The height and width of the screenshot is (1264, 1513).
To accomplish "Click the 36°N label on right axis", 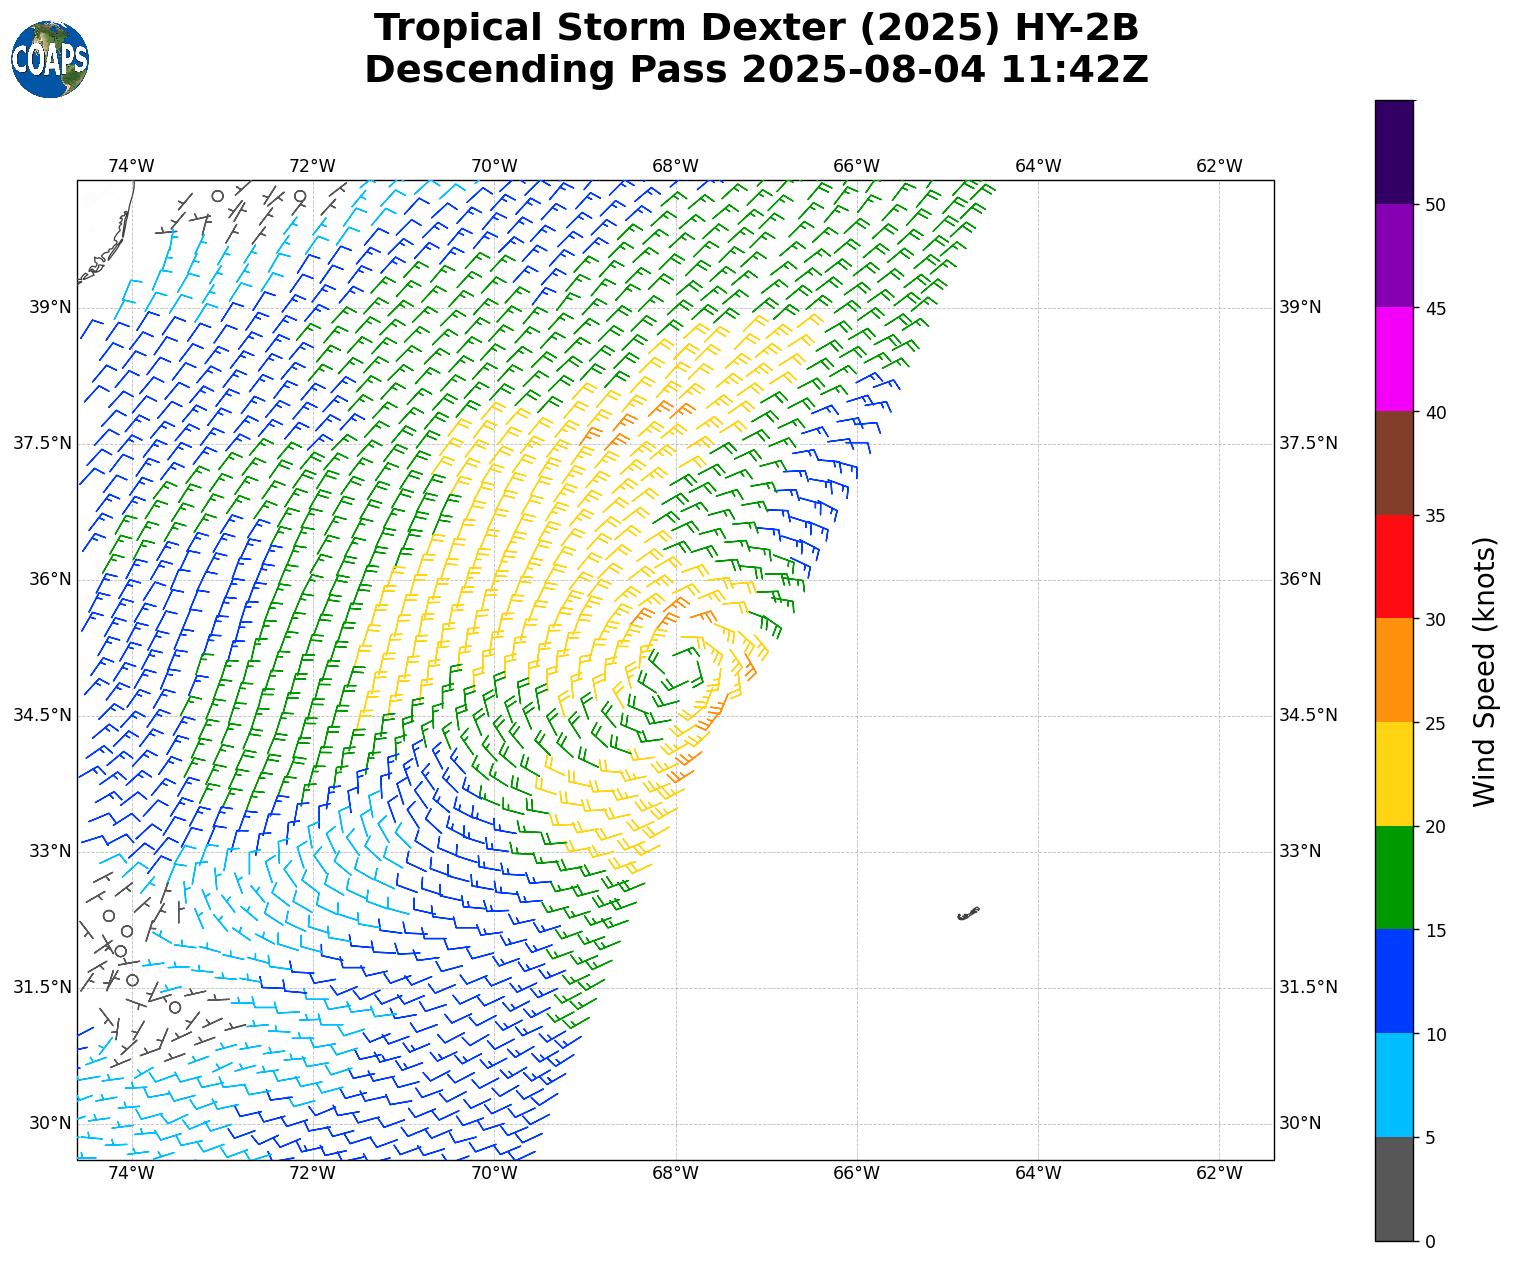I will [x=1300, y=580].
